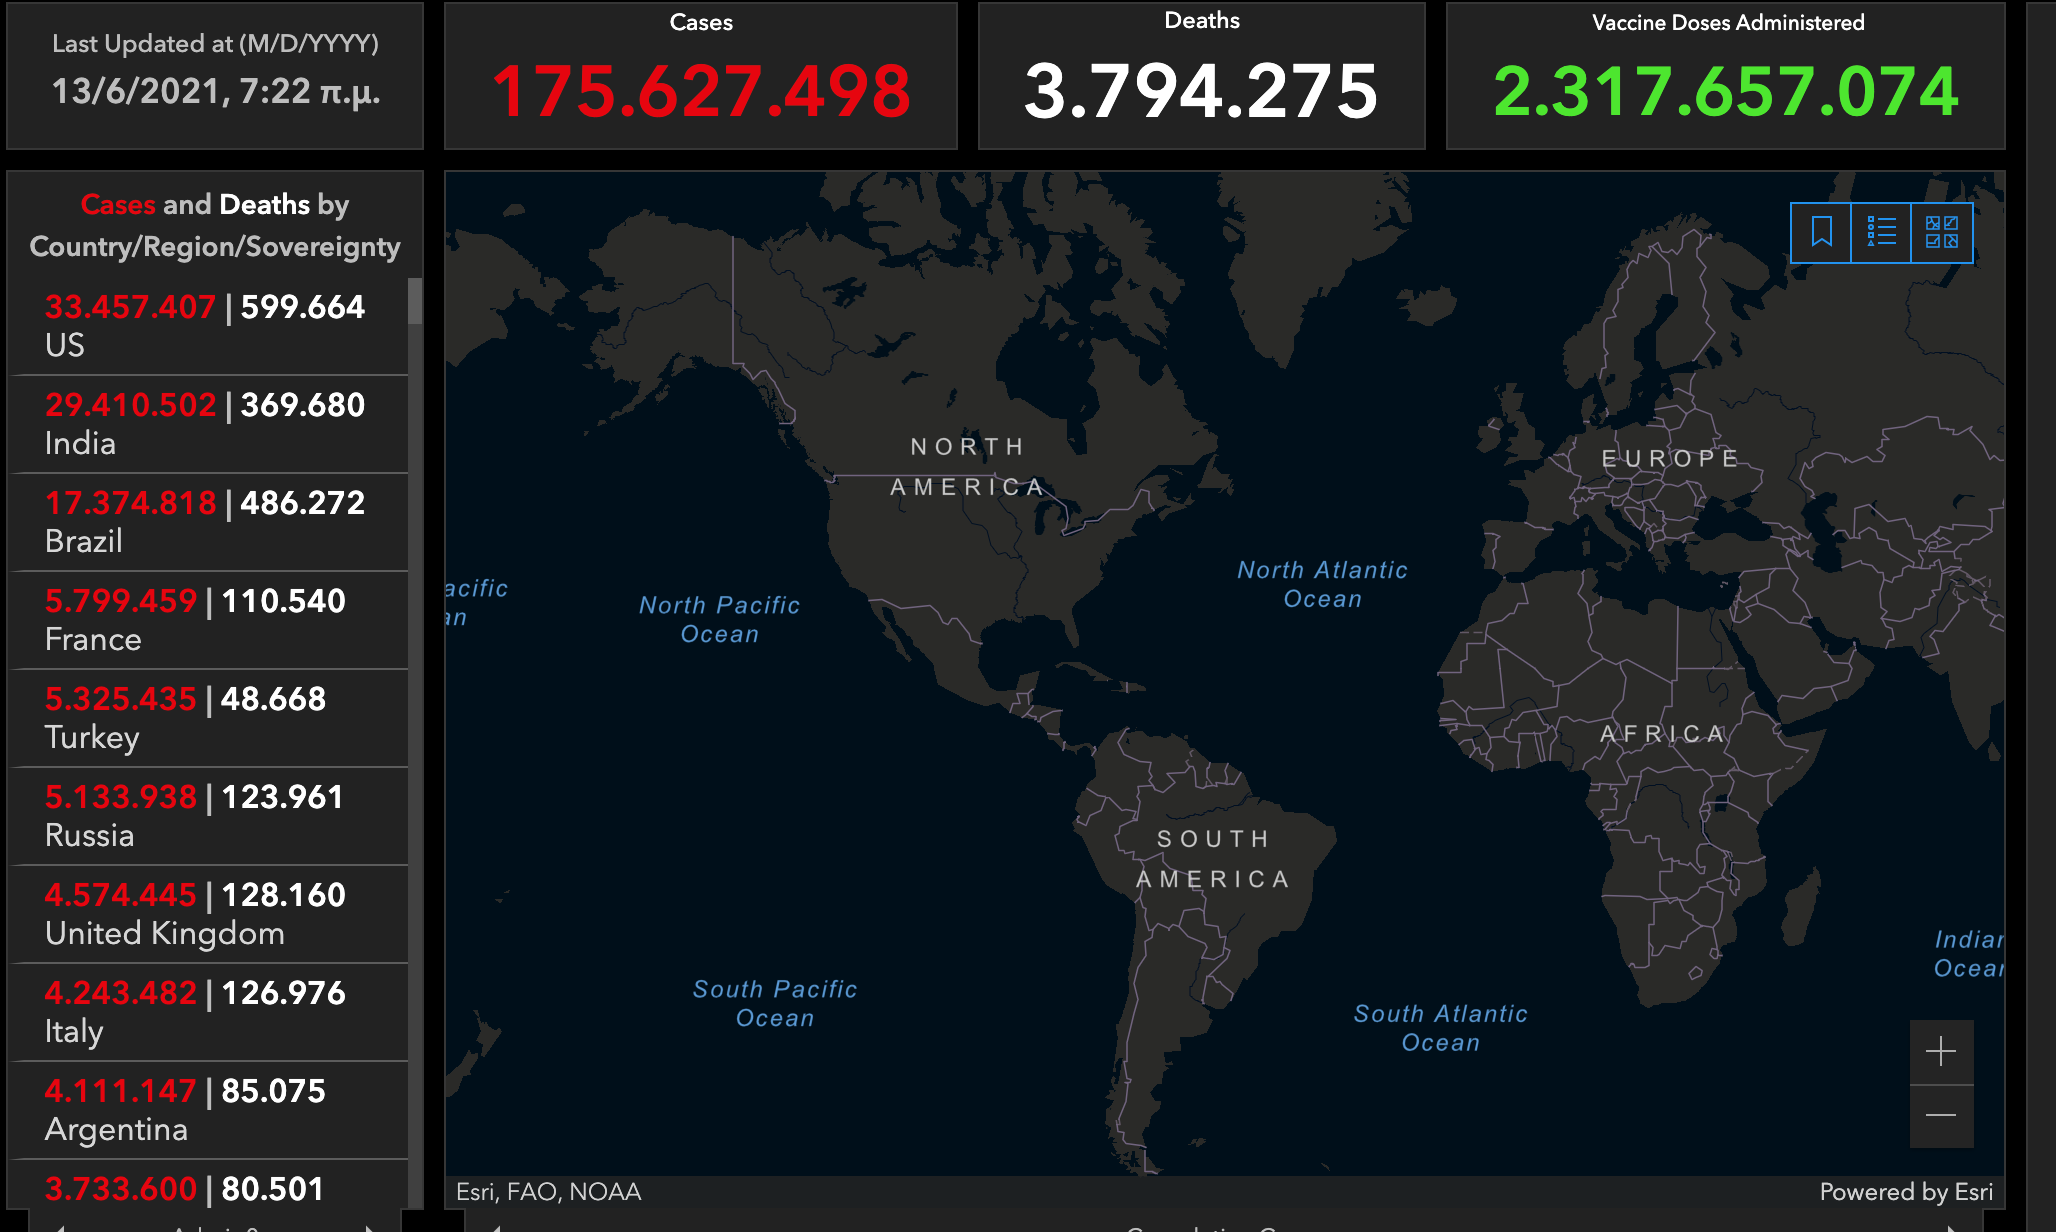
Task: Open the Powered by Esri link
Action: (x=1905, y=1192)
